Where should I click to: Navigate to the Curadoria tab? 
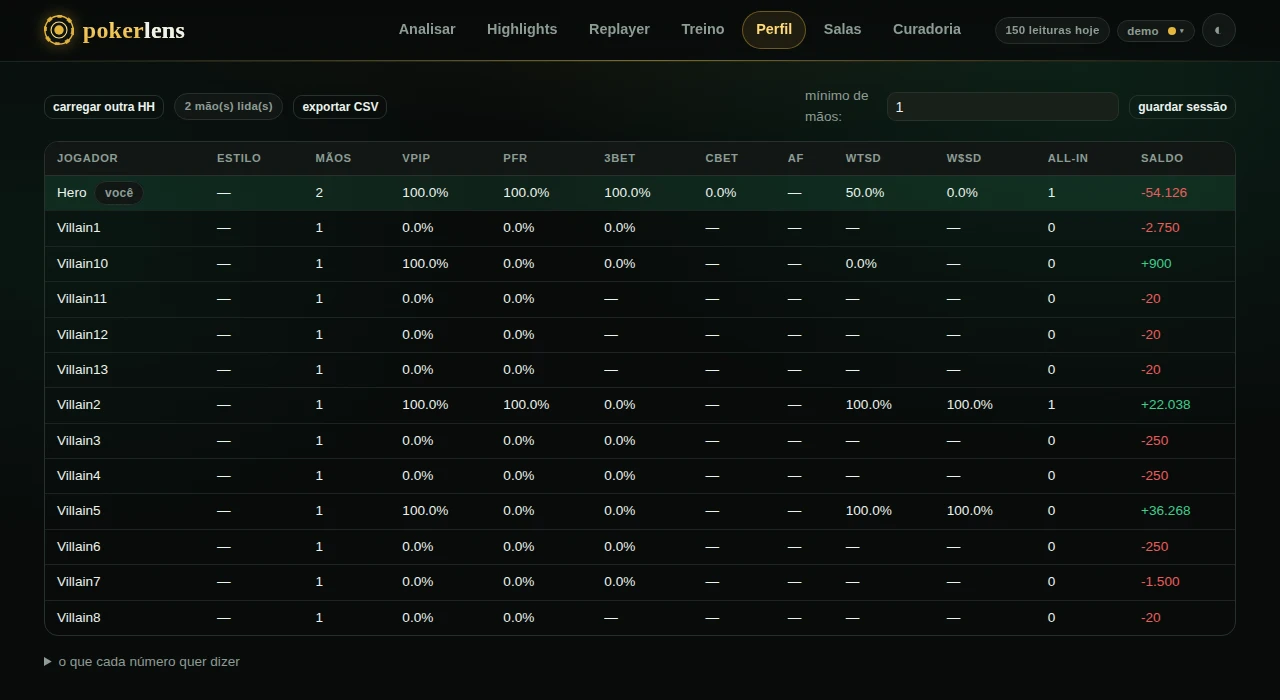927,30
